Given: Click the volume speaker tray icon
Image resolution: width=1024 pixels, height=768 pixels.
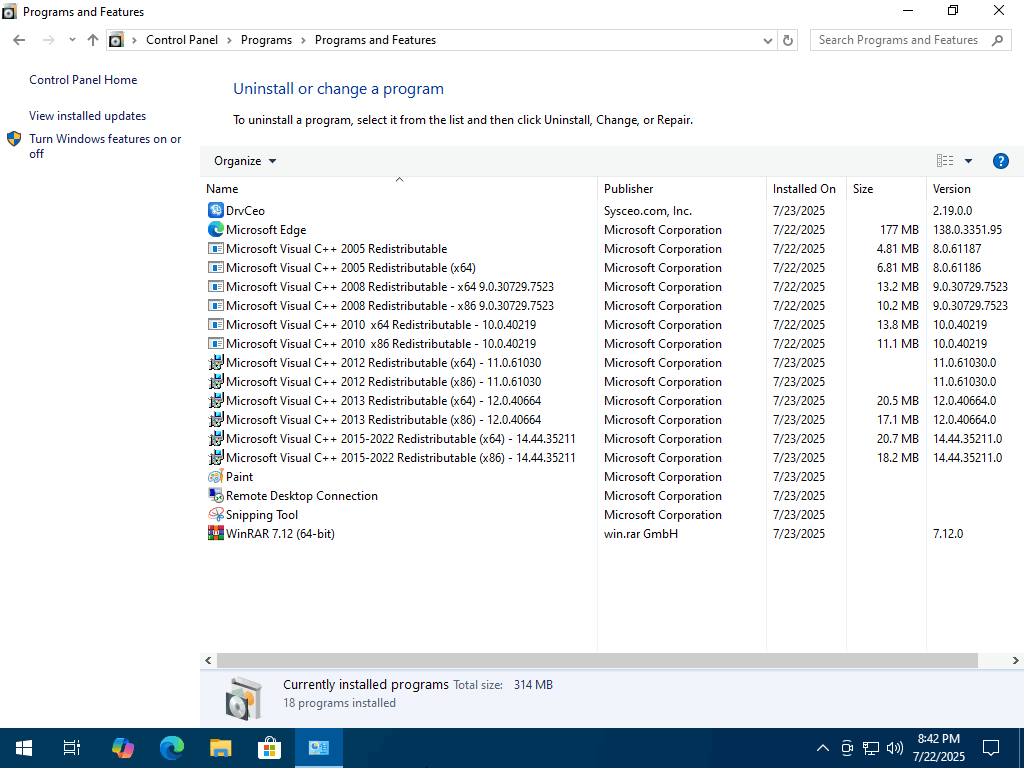Looking at the screenshot, I should click(x=895, y=748).
